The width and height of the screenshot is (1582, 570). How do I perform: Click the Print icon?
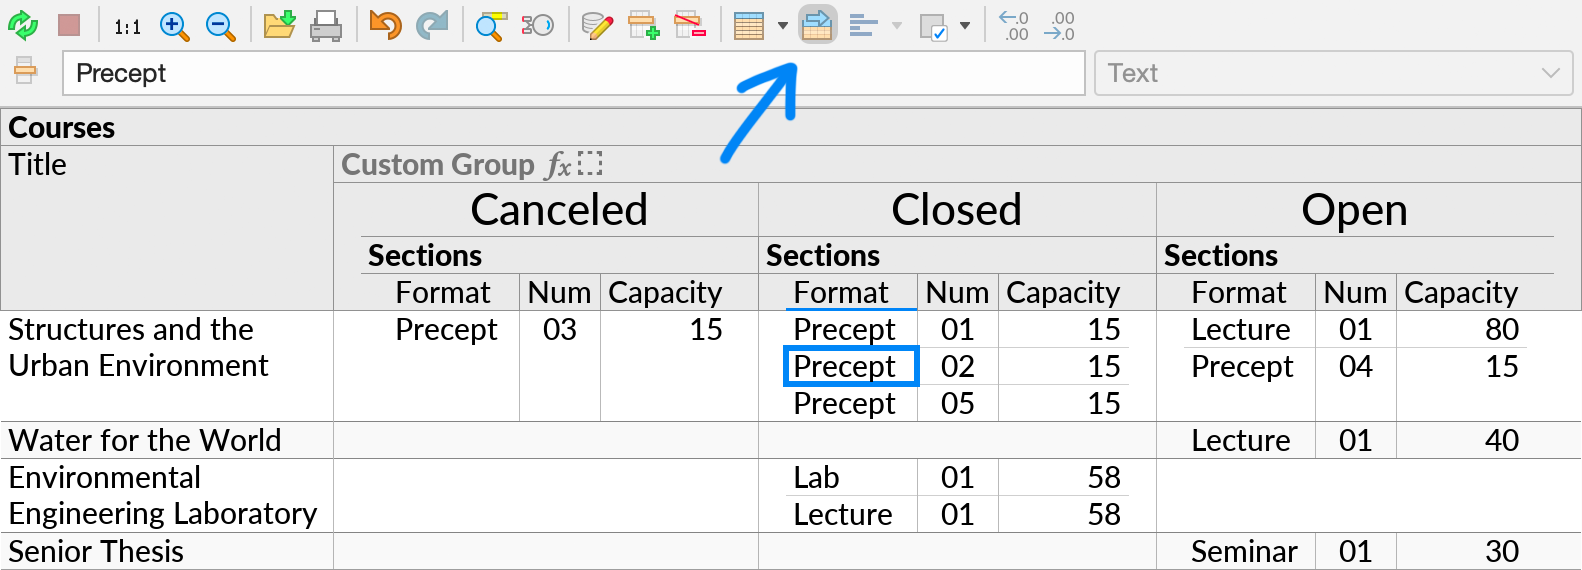(326, 26)
